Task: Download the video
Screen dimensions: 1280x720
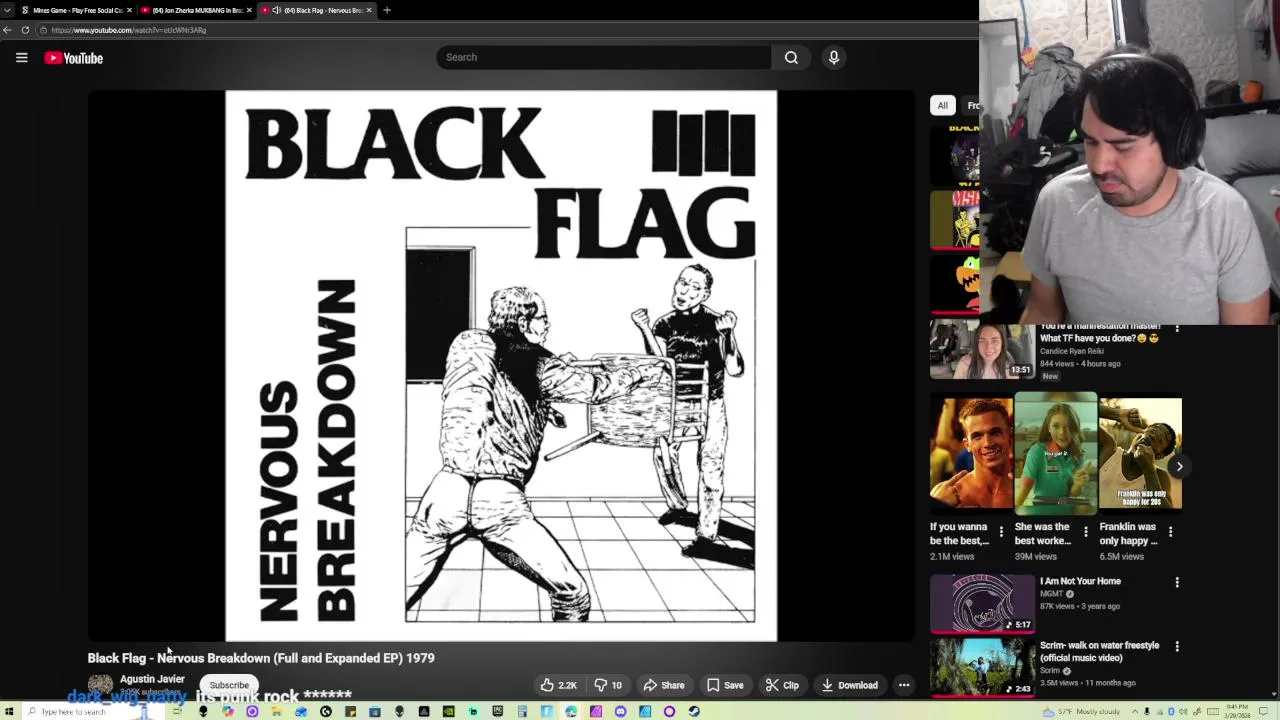Action: [849, 685]
